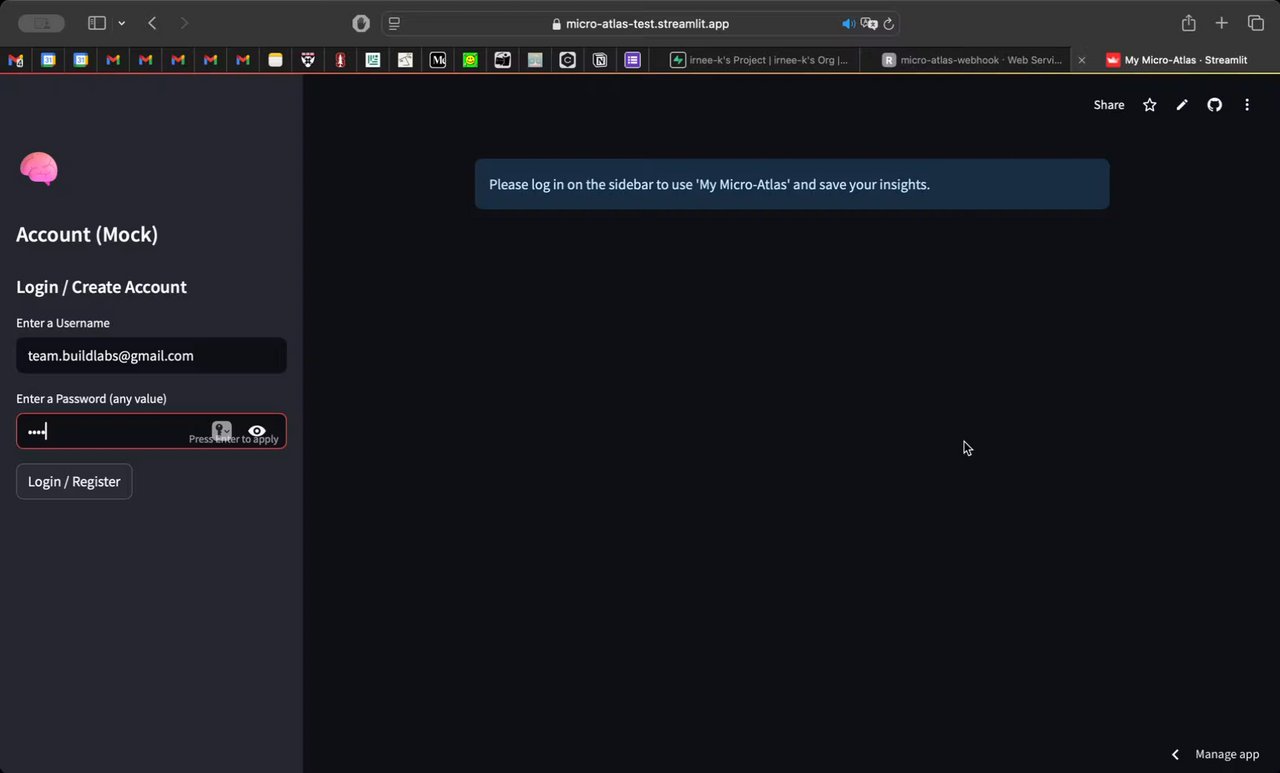The height and width of the screenshot is (773, 1280).
Task: Expand the Manage app chevron
Action: point(1175,754)
